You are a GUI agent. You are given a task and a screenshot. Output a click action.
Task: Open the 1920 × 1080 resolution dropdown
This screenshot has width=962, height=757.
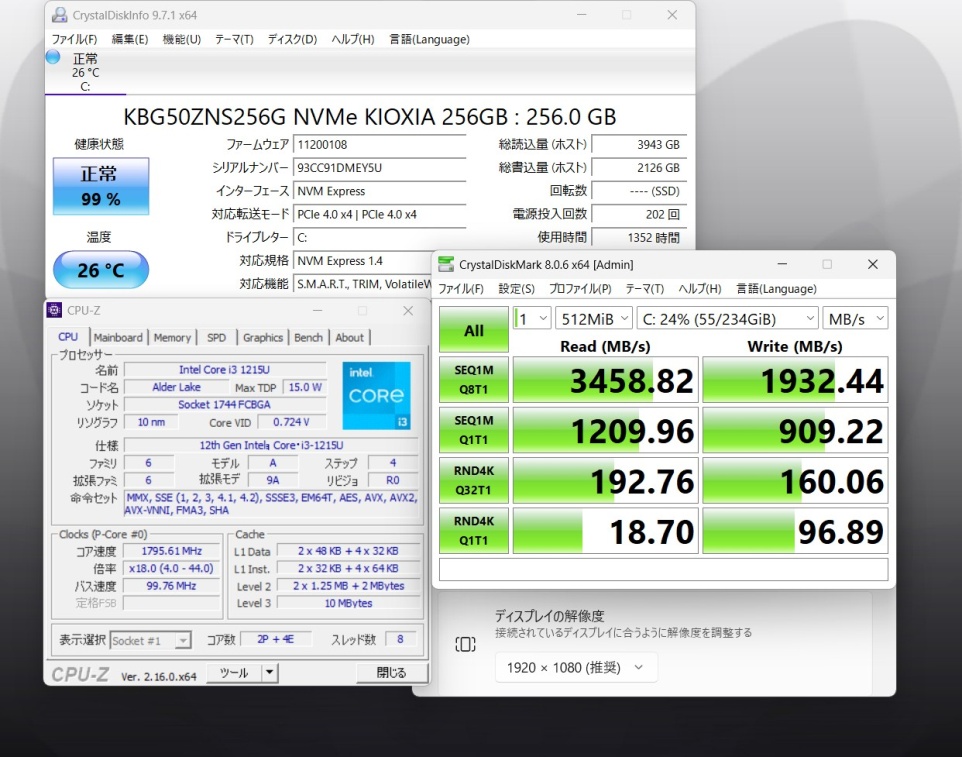[x=576, y=667]
